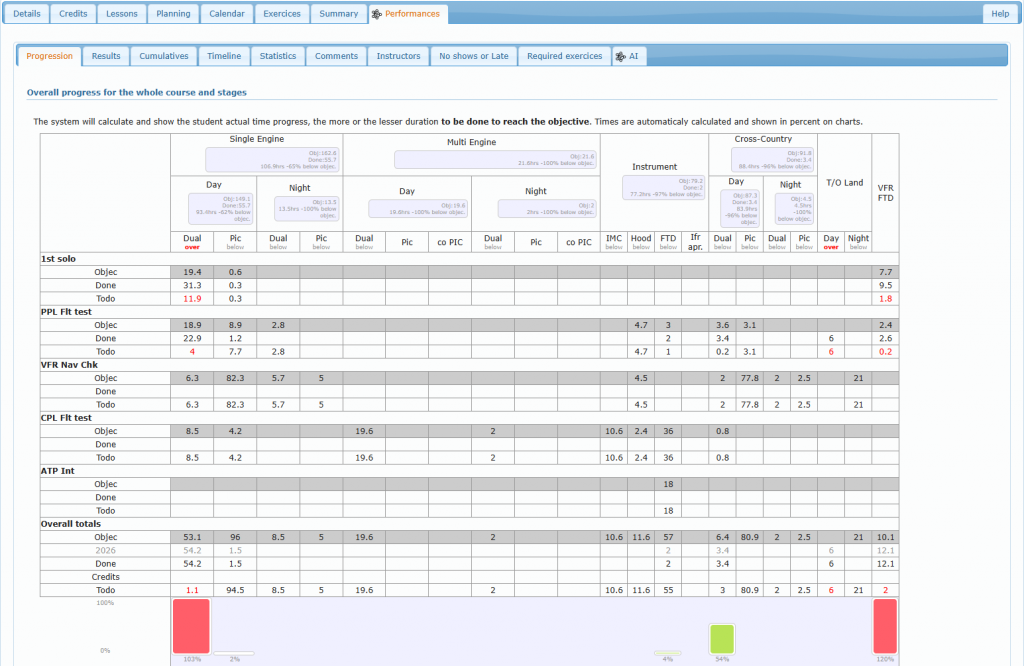Show the Timeline sub-tab

pyautogui.click(x=224, y=56)
